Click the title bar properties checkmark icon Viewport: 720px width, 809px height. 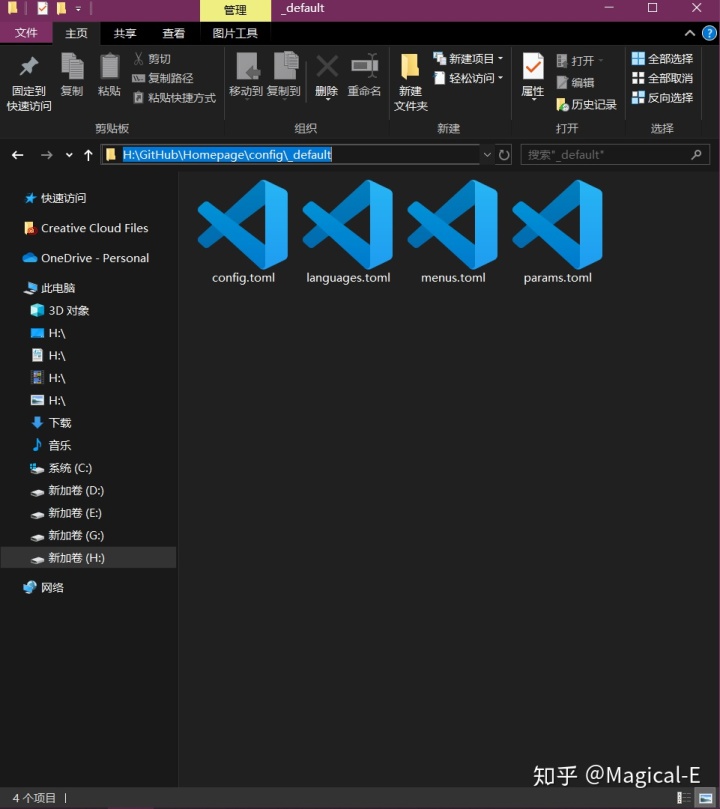[x=42, y=8]
